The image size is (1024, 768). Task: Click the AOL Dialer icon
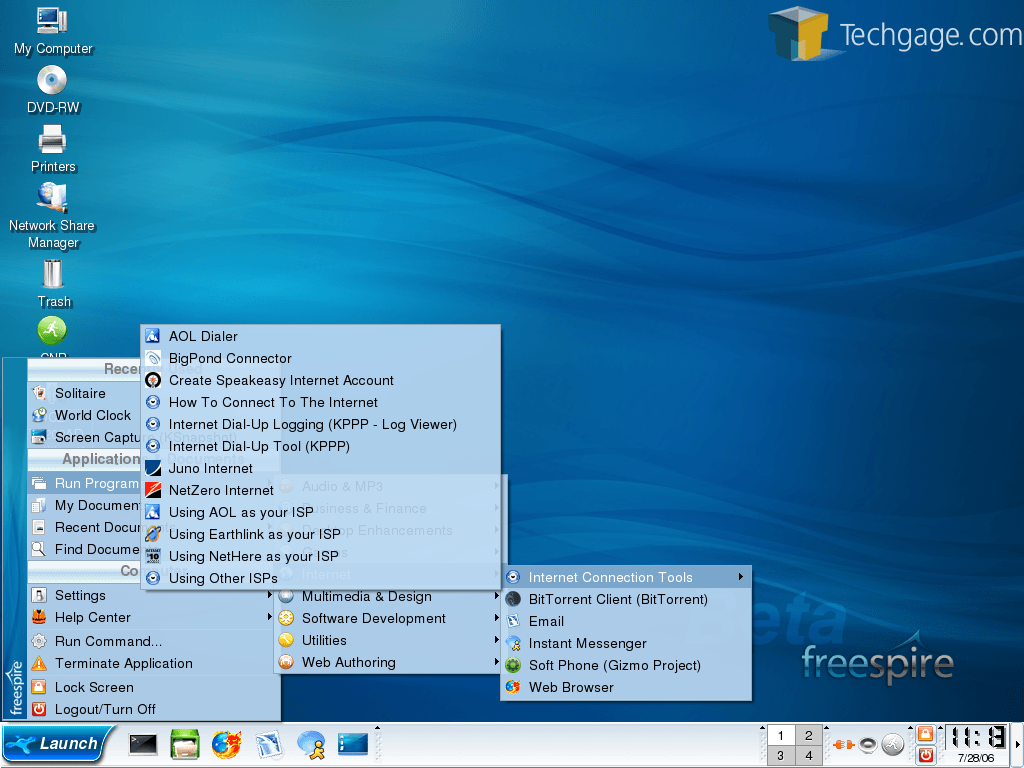[x=153, y=336]
